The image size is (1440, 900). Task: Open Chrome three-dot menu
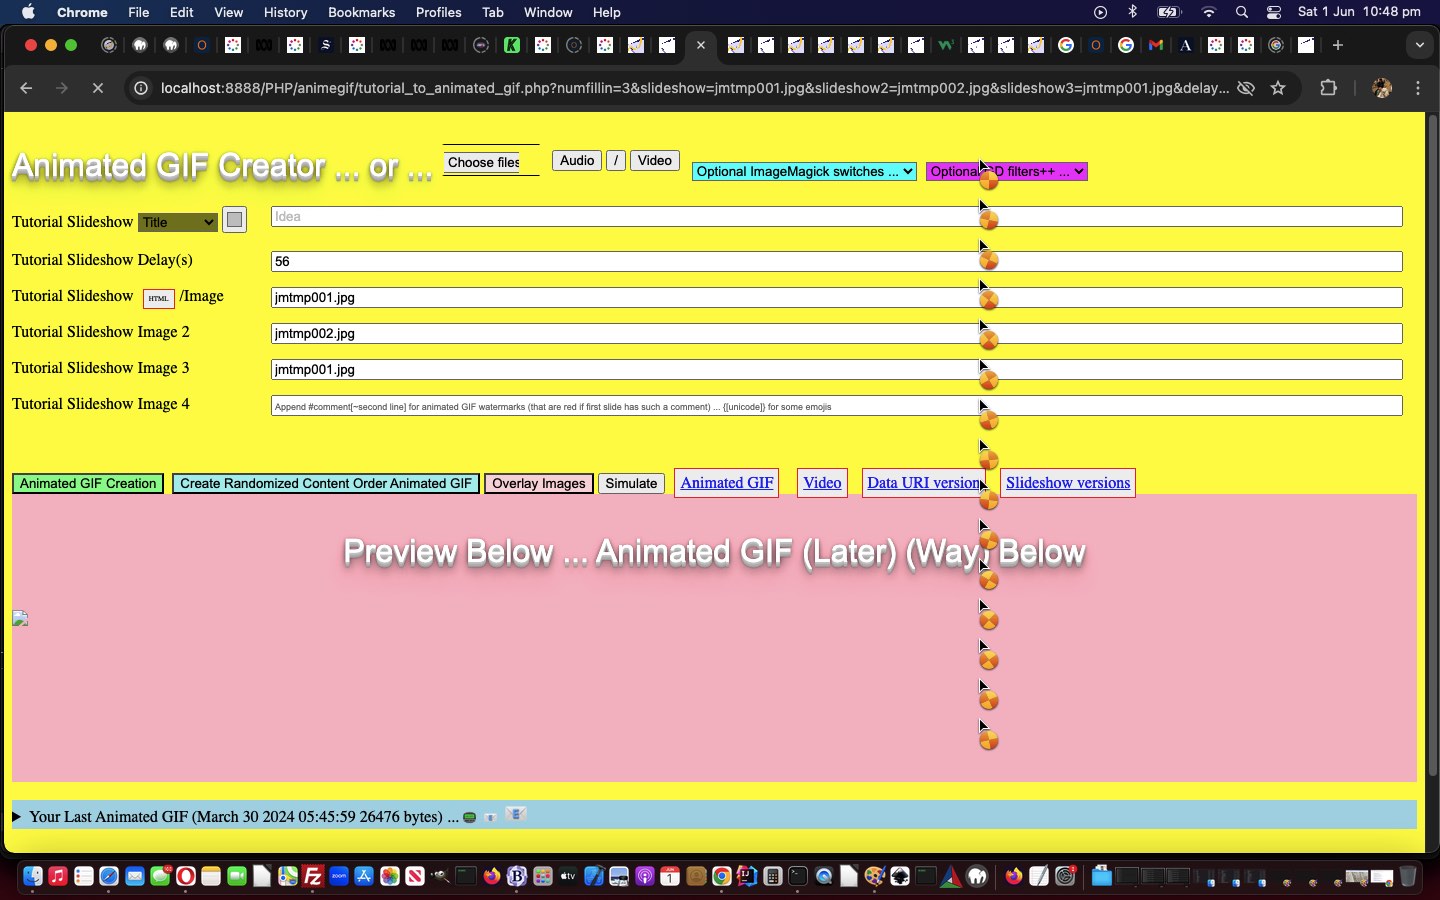[1418, 88]
